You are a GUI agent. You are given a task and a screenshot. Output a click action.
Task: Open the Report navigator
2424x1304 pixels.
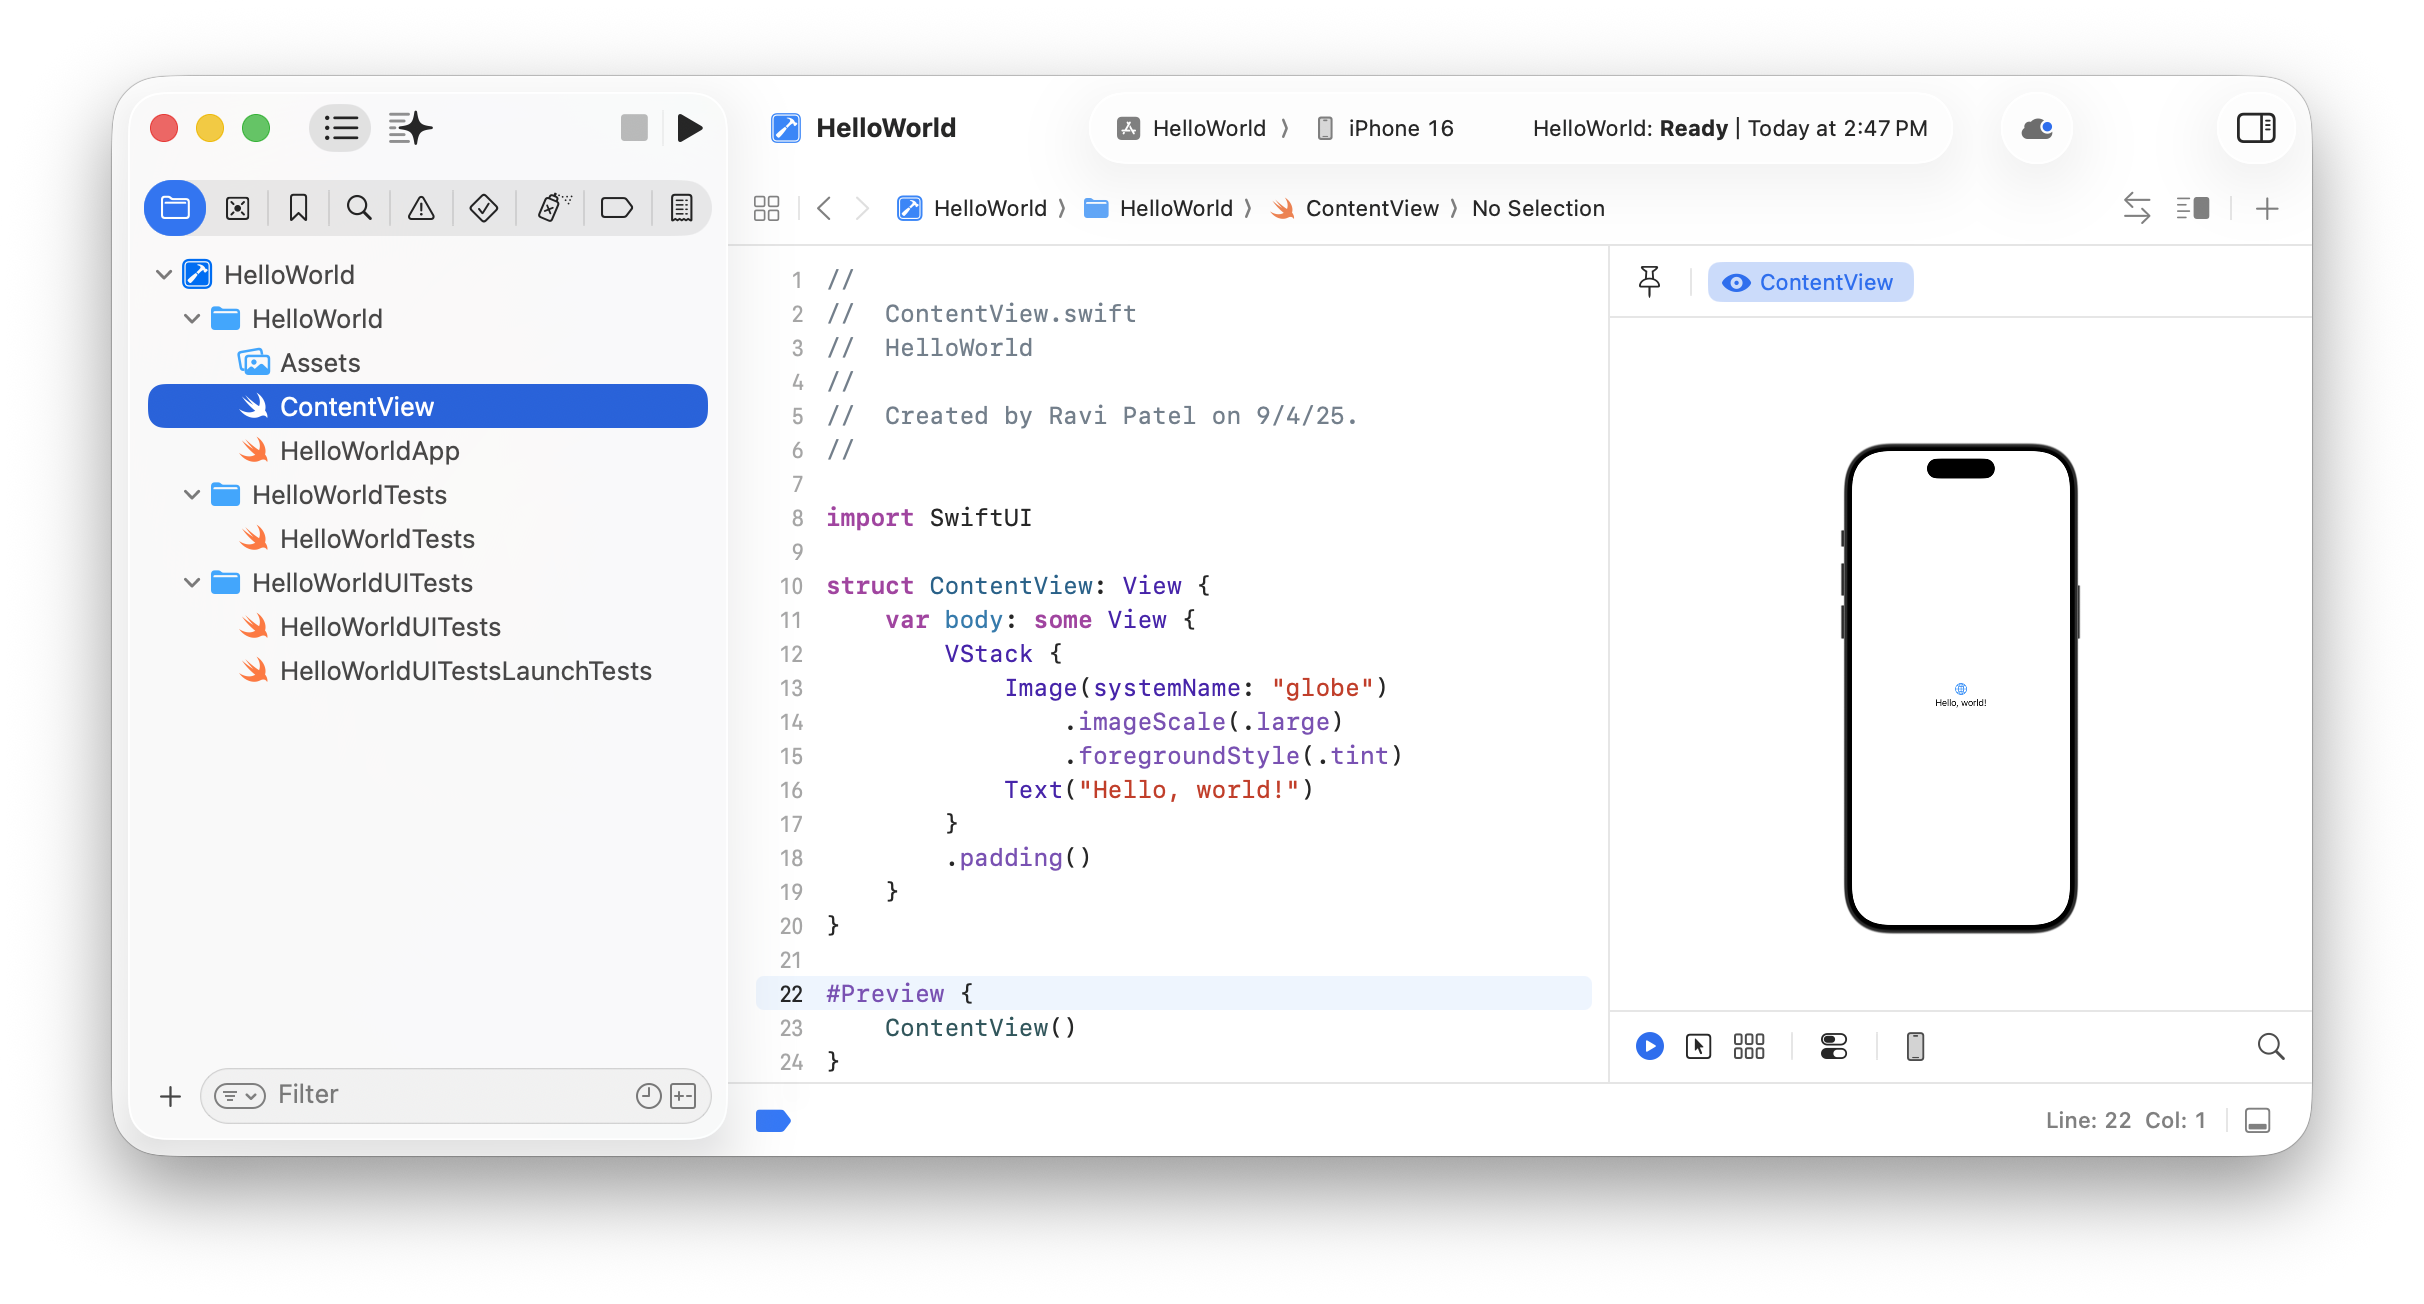click(x=681, y=208)
